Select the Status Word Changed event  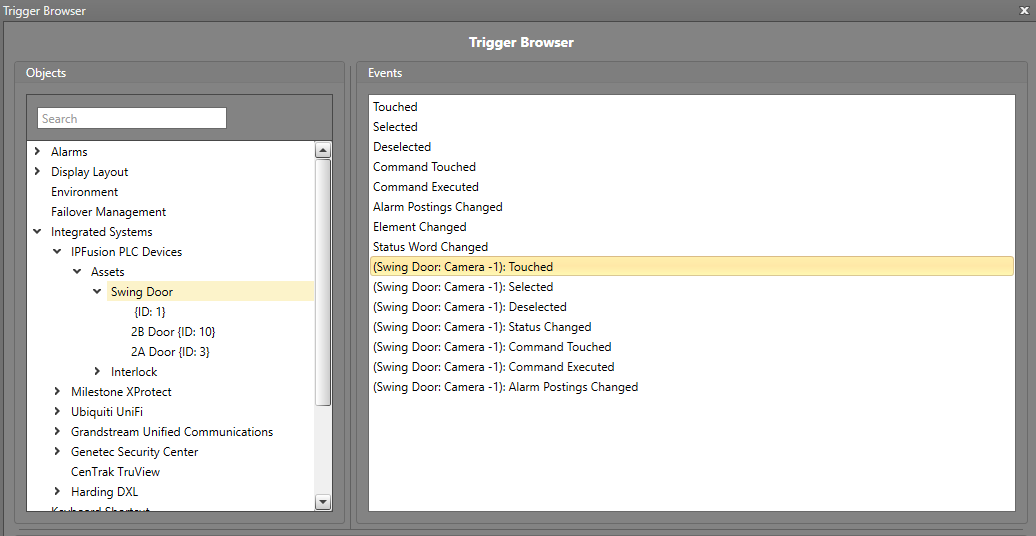pyautogui.click(x=430, y=247)
